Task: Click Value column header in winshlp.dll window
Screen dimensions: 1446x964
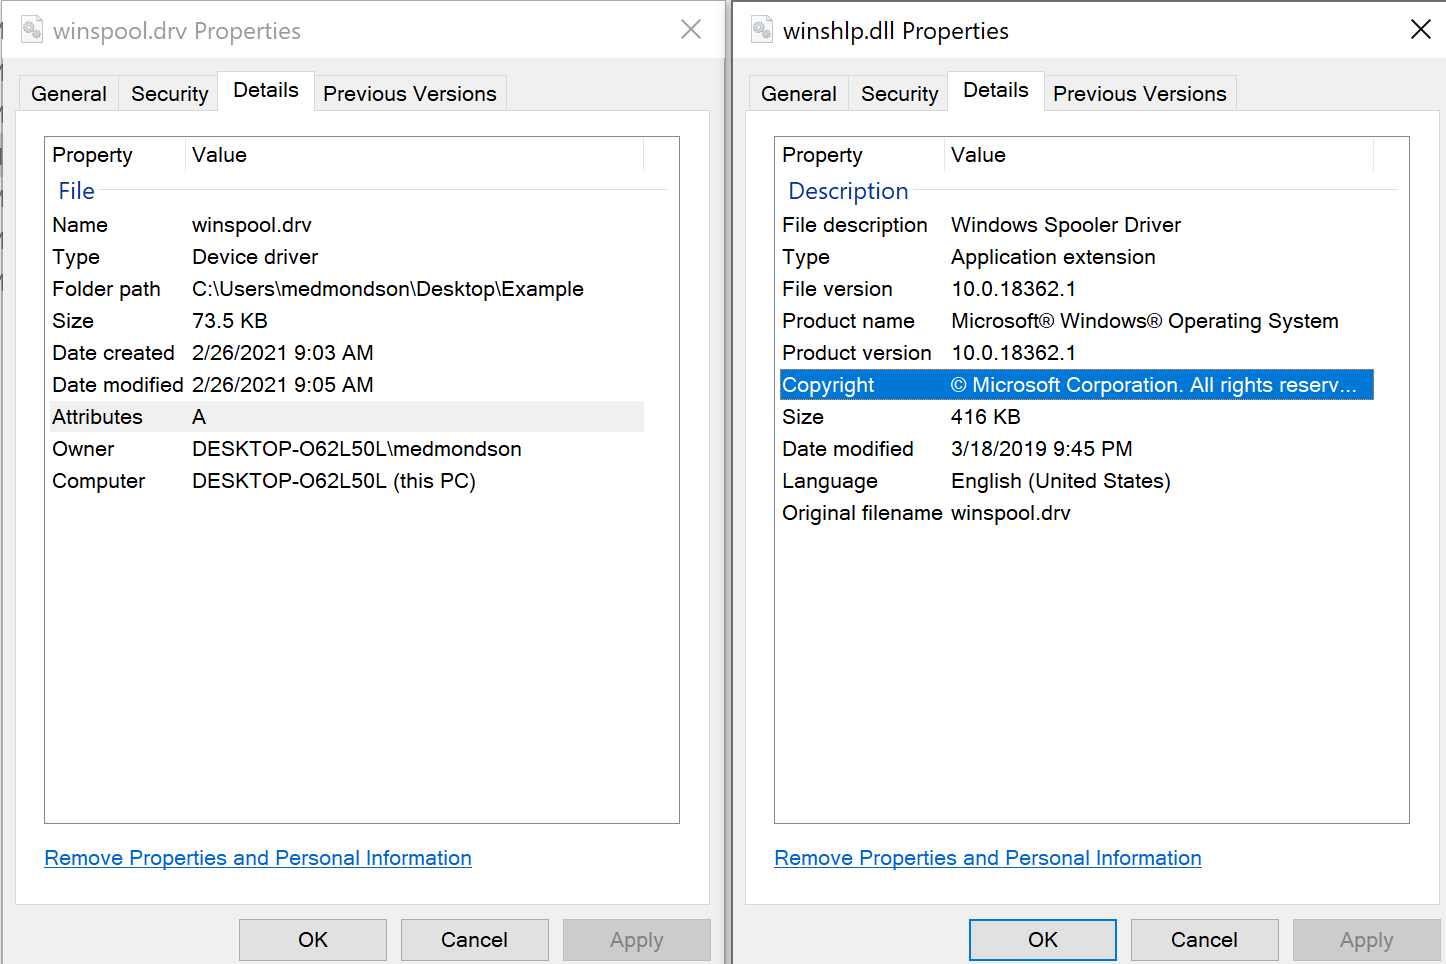Action: pos(1159,155)
